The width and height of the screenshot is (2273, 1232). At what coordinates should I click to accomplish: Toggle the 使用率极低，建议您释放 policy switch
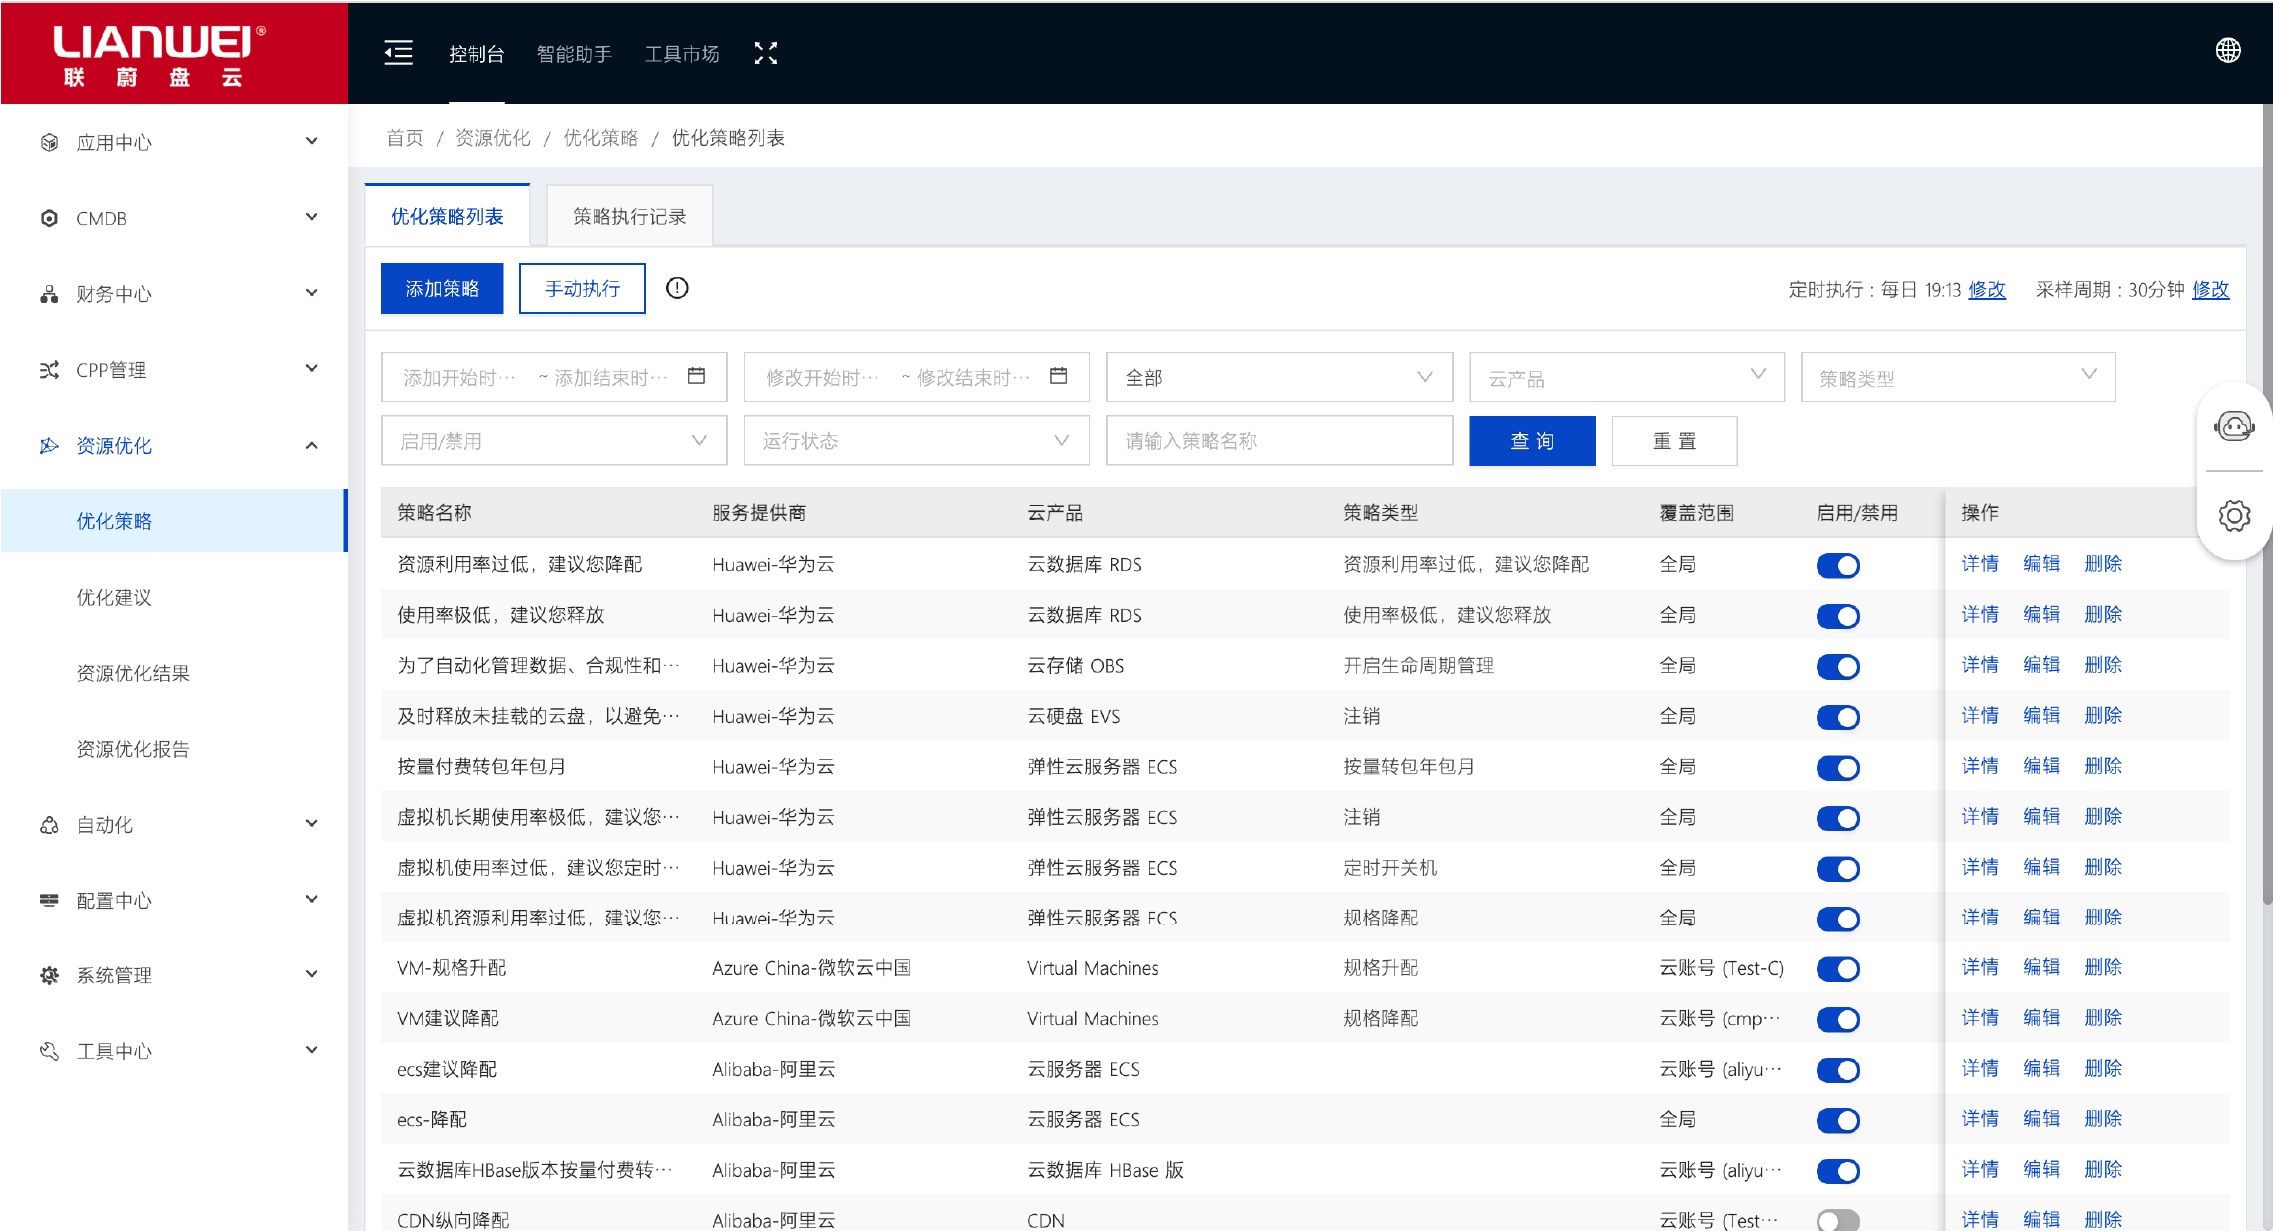click(x=1838, y=616)
